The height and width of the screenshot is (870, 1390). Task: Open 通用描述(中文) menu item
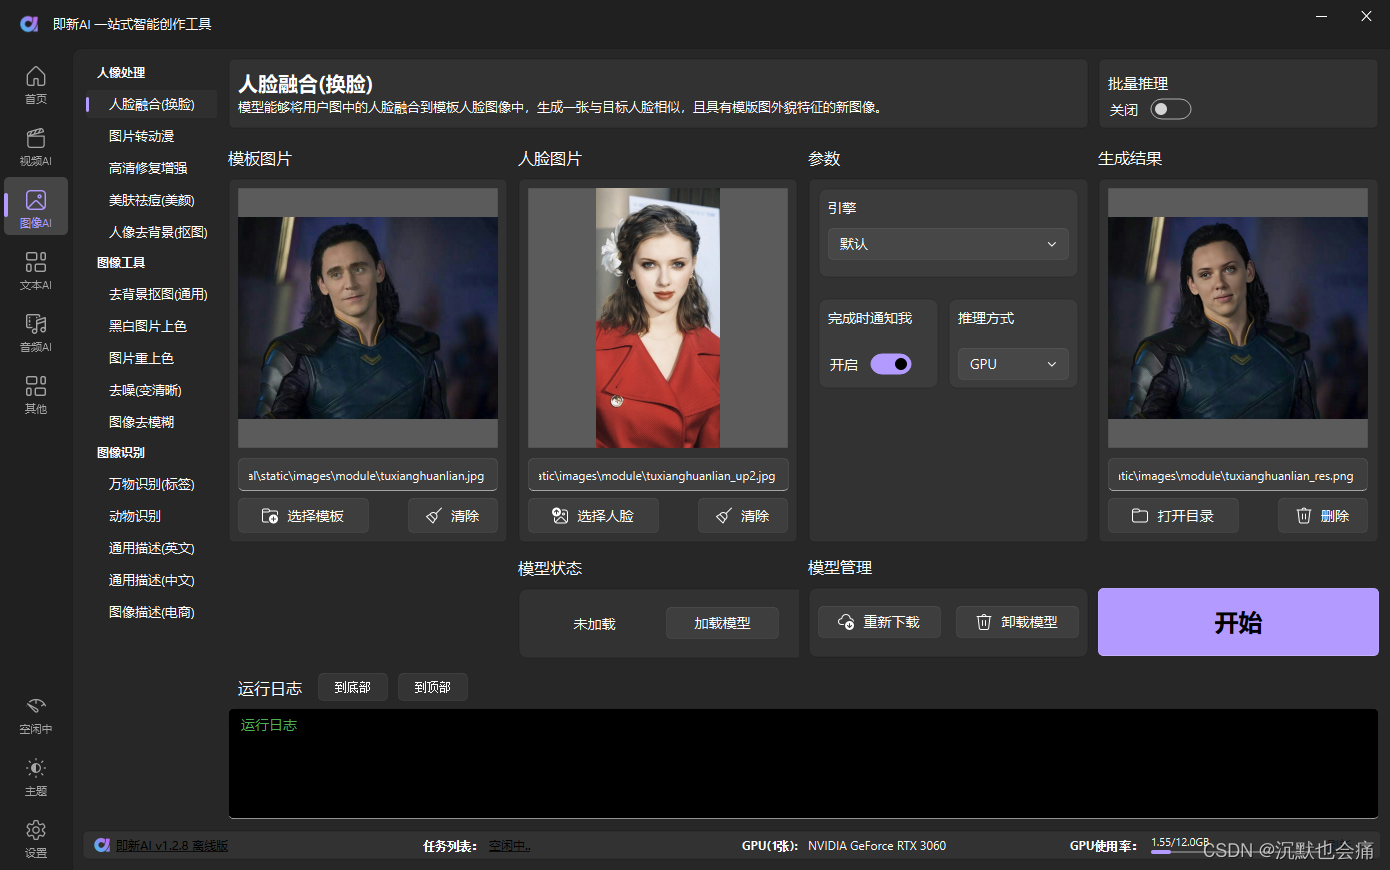(152, 580)
